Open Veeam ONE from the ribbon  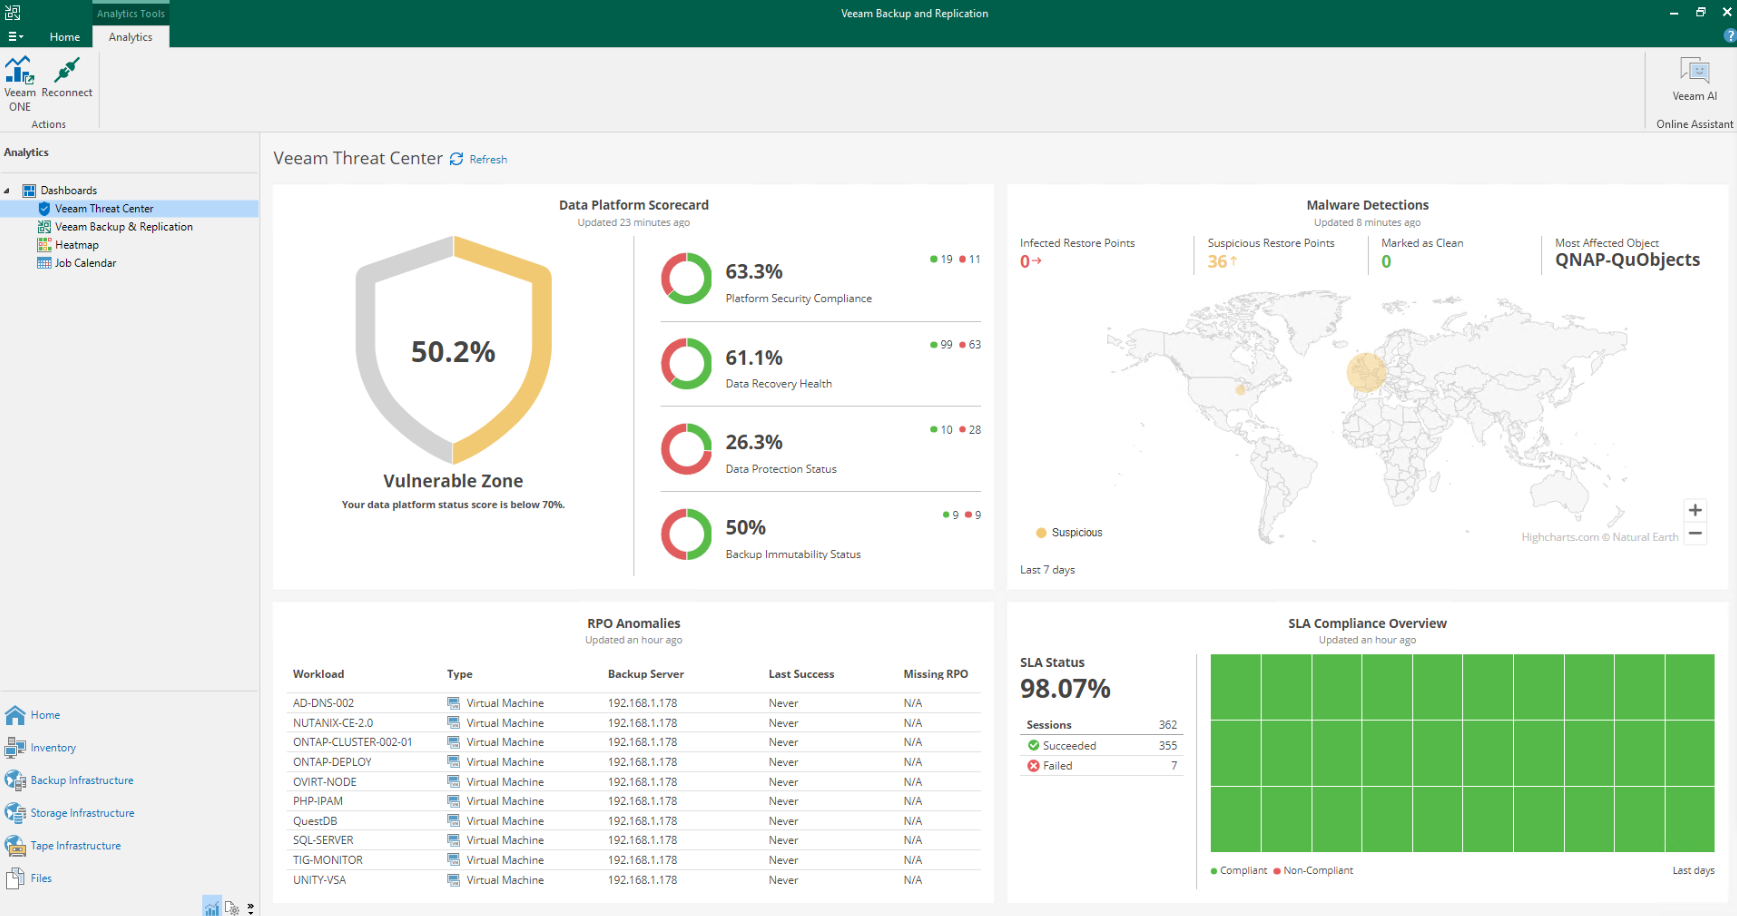click(x=19, y=83)
